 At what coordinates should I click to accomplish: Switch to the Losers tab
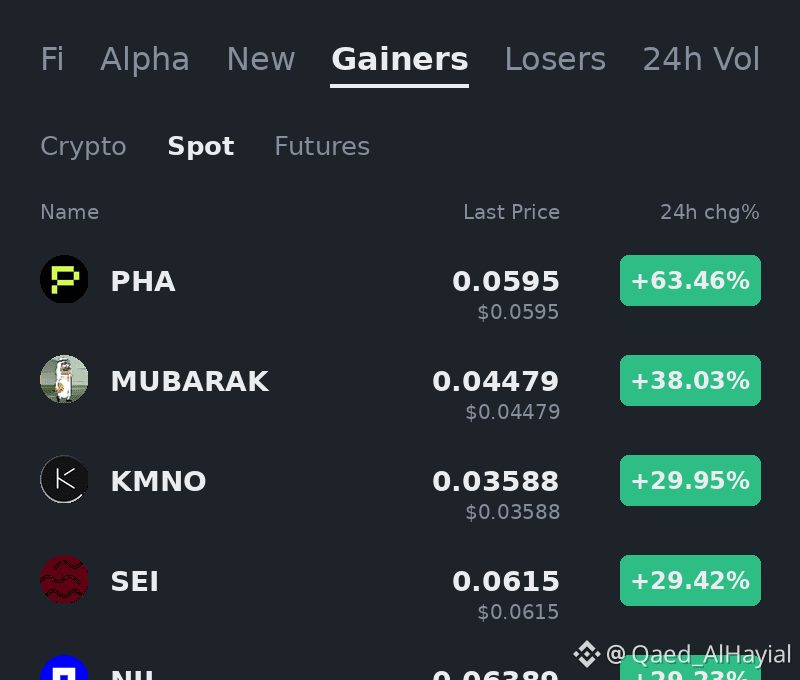click(x=555, y=59)
